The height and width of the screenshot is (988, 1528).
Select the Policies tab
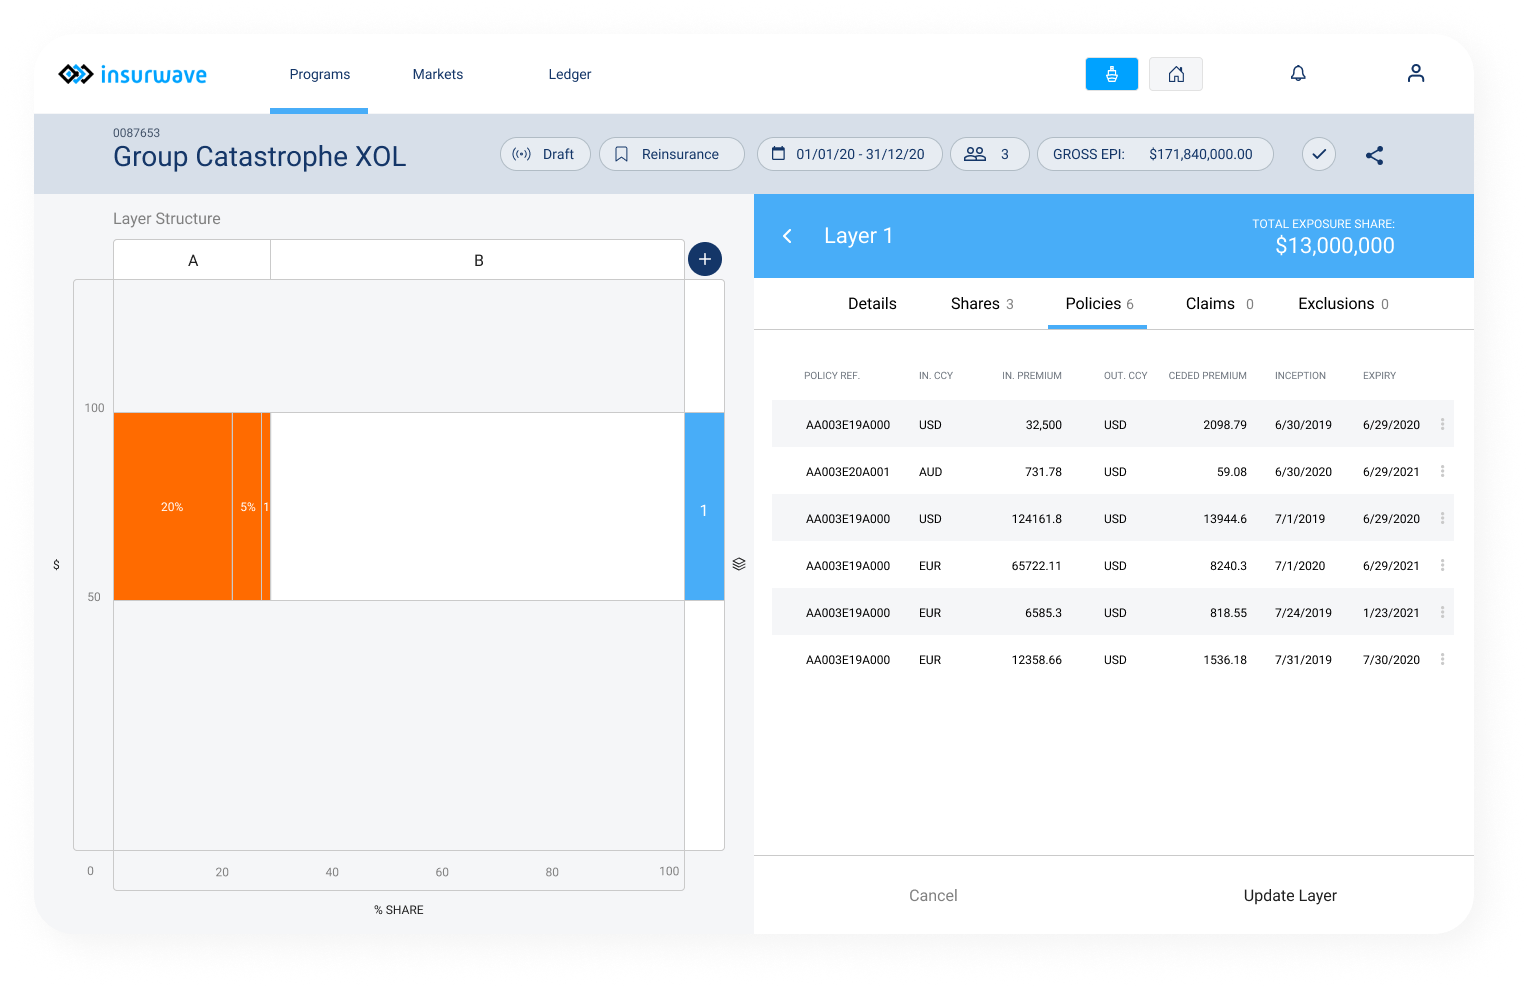click(1098, 303)
